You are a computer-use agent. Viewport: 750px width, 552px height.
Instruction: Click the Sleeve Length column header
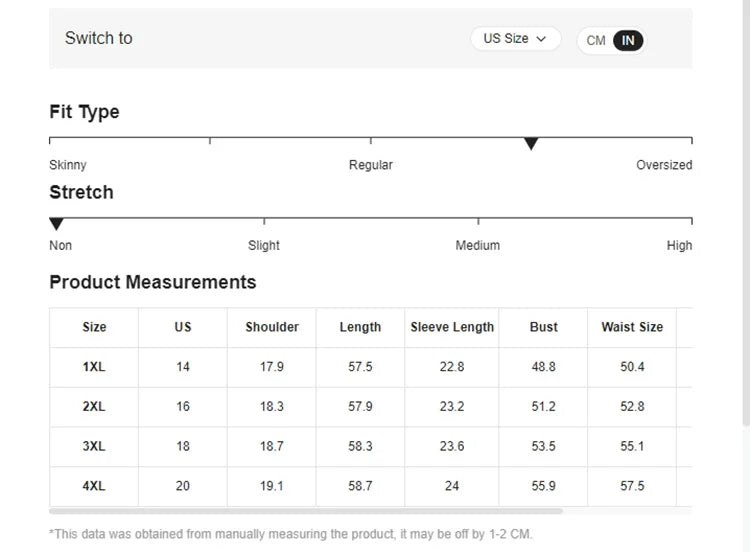point(452,327)
